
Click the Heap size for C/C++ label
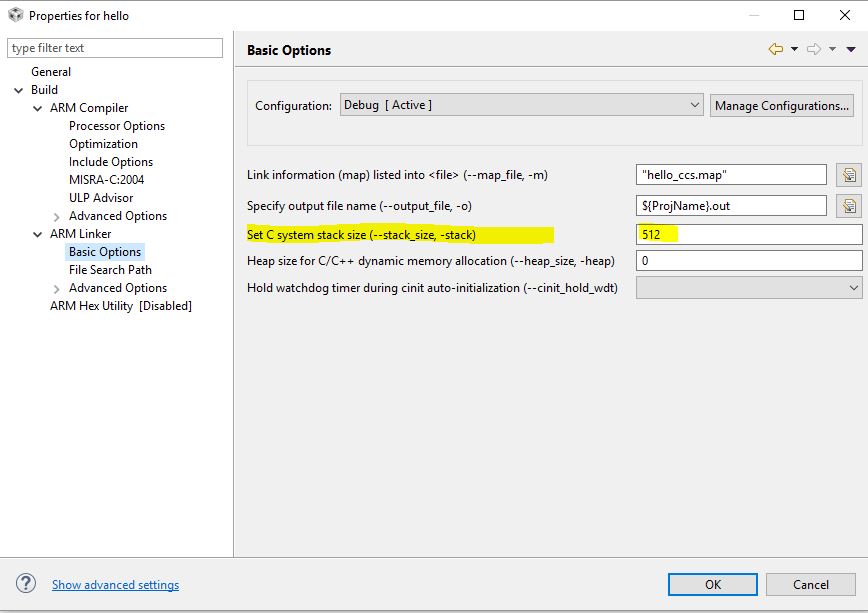coord(431,261)
